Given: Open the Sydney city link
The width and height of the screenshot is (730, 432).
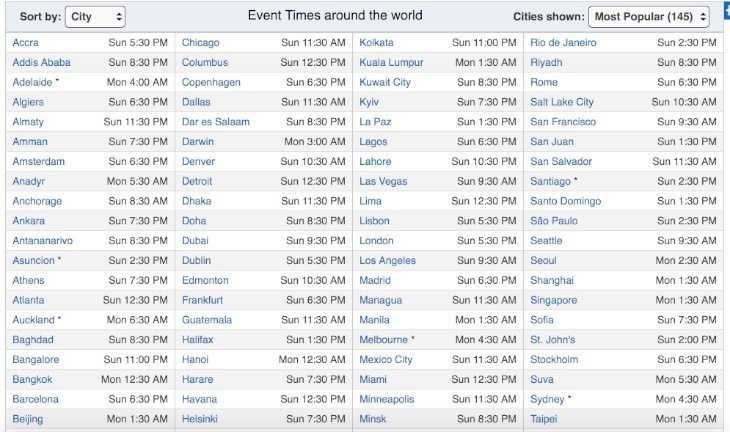Looking at the screenshot, I should pyautogui.click(x=547, y=399).
